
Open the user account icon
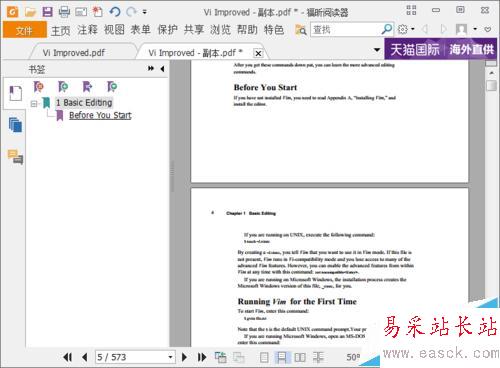(x=461, y=29)
